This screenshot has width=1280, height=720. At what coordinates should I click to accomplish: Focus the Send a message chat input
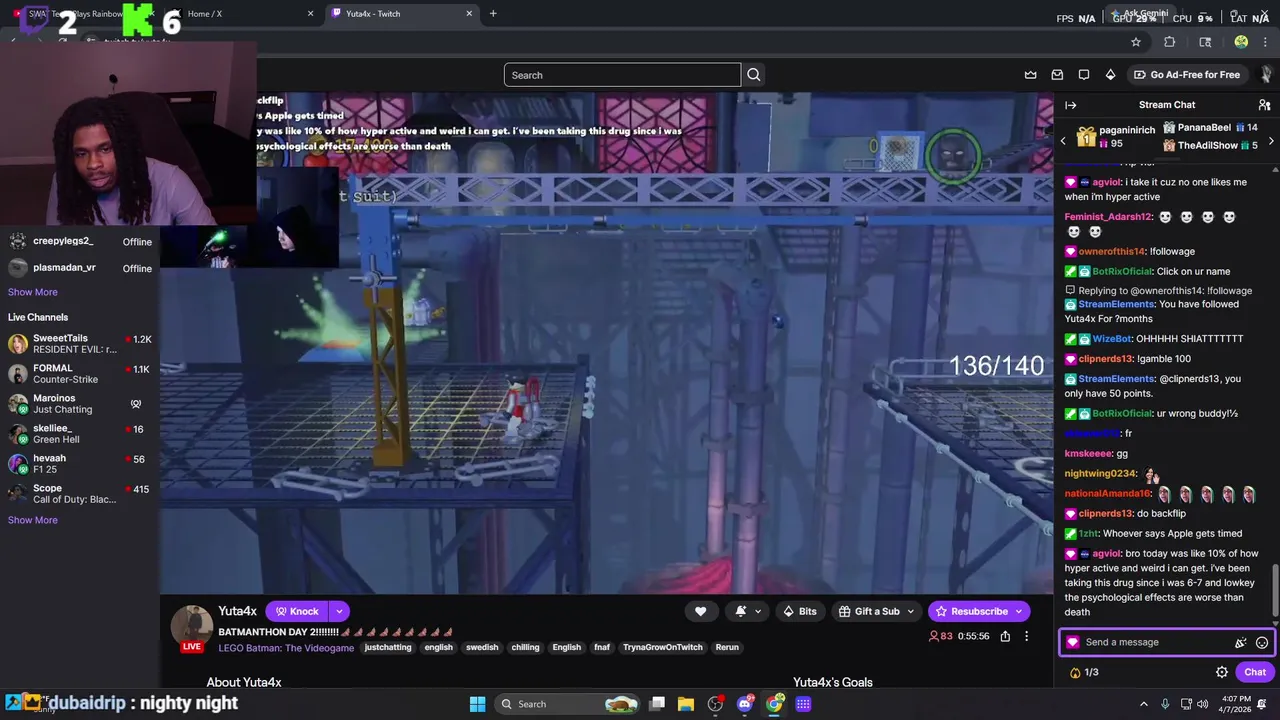pyautogui.click(x=1155, y=642)
